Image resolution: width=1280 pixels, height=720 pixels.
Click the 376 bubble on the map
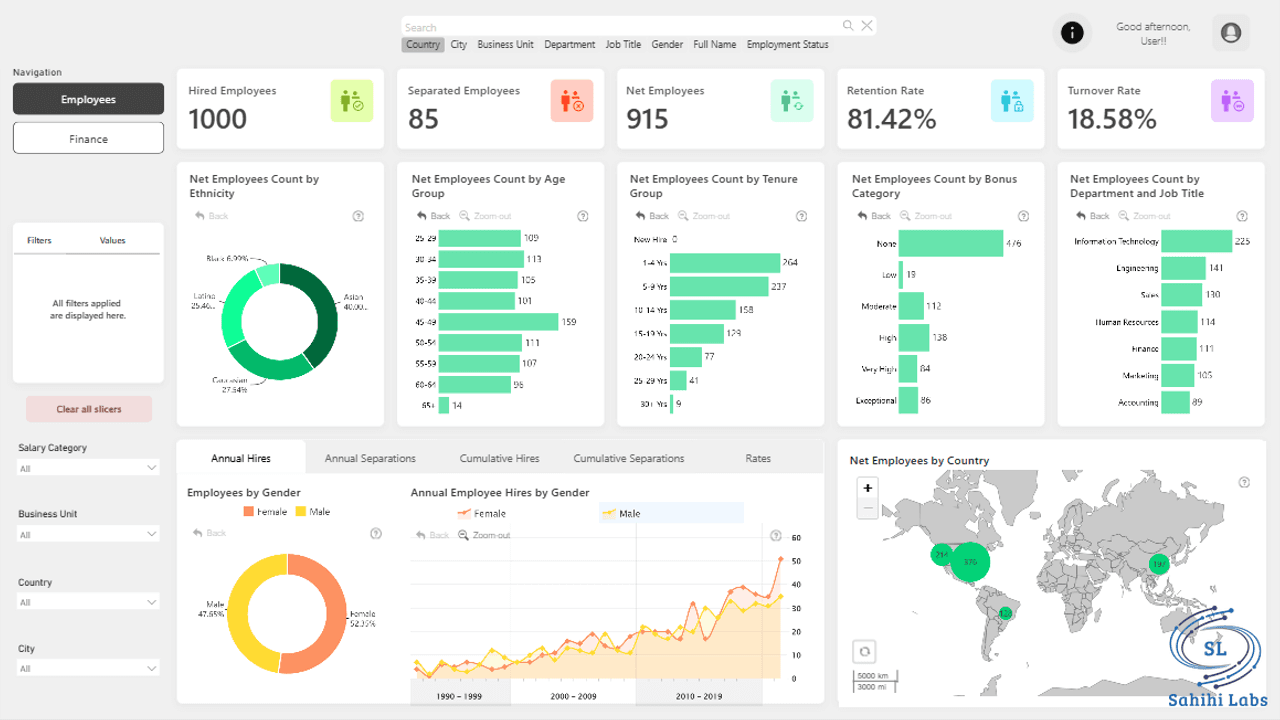[970, 562]
